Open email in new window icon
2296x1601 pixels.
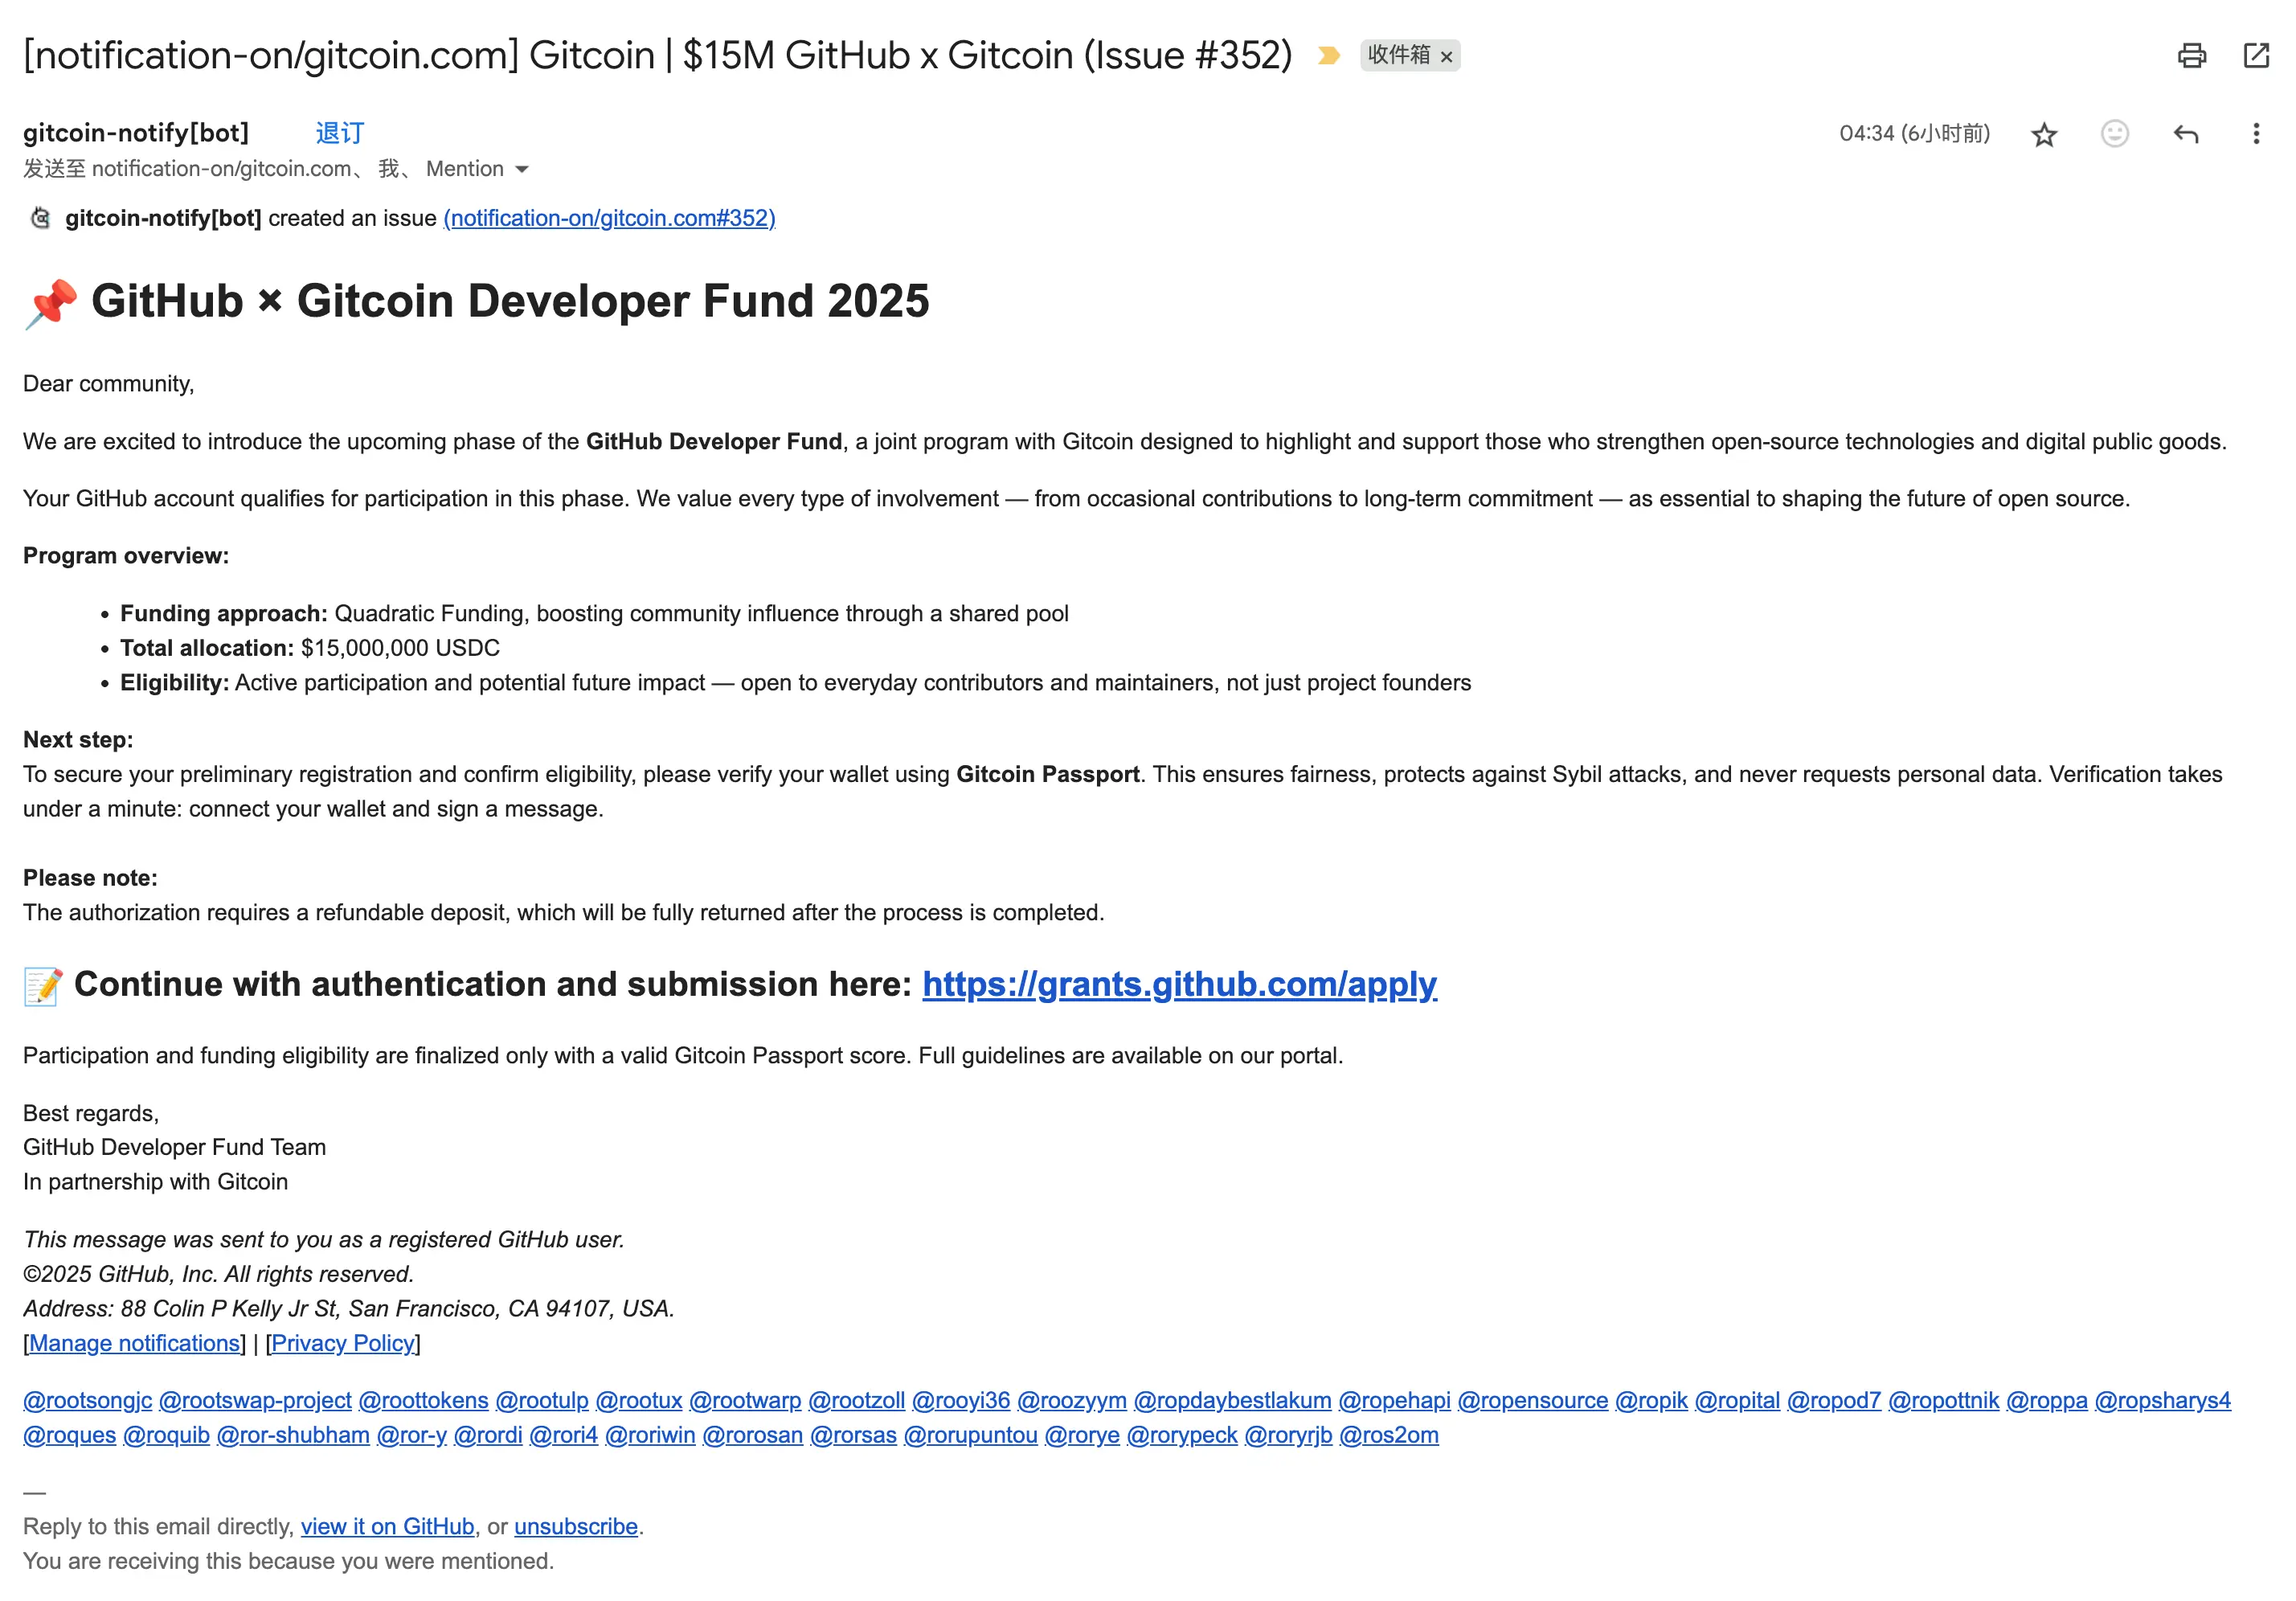click(x=2256, y=55)
